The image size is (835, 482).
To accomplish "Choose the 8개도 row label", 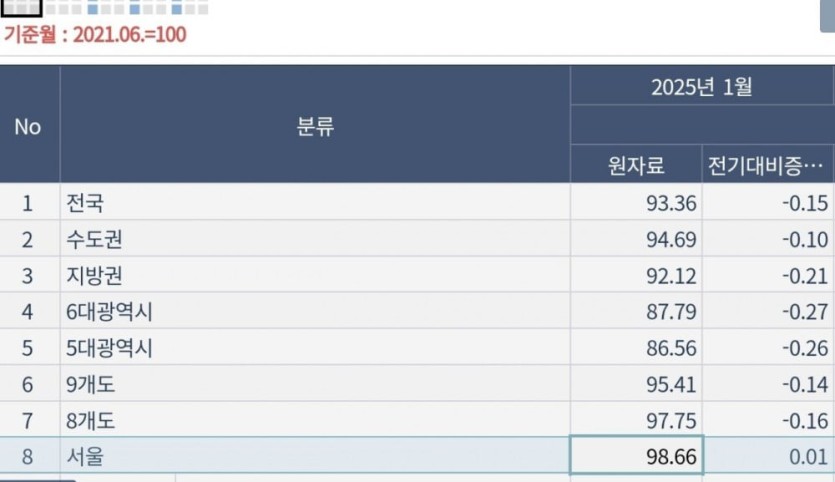I will [90, 421].
